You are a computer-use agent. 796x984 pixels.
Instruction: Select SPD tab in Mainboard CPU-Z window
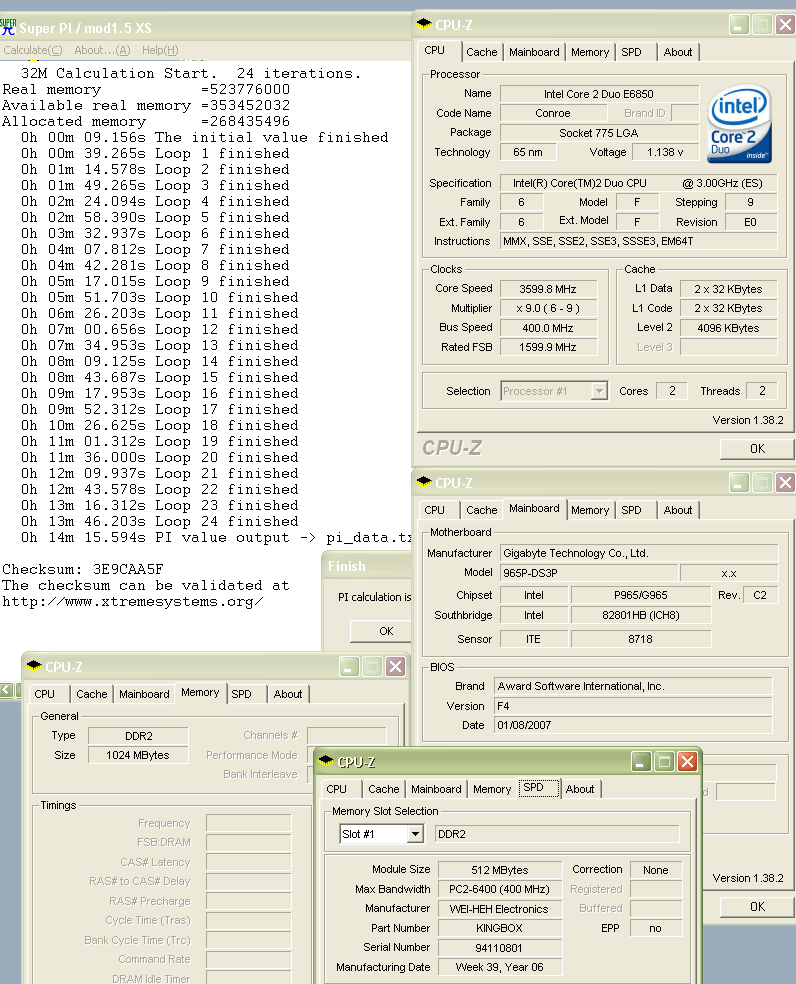click(632, 510)
